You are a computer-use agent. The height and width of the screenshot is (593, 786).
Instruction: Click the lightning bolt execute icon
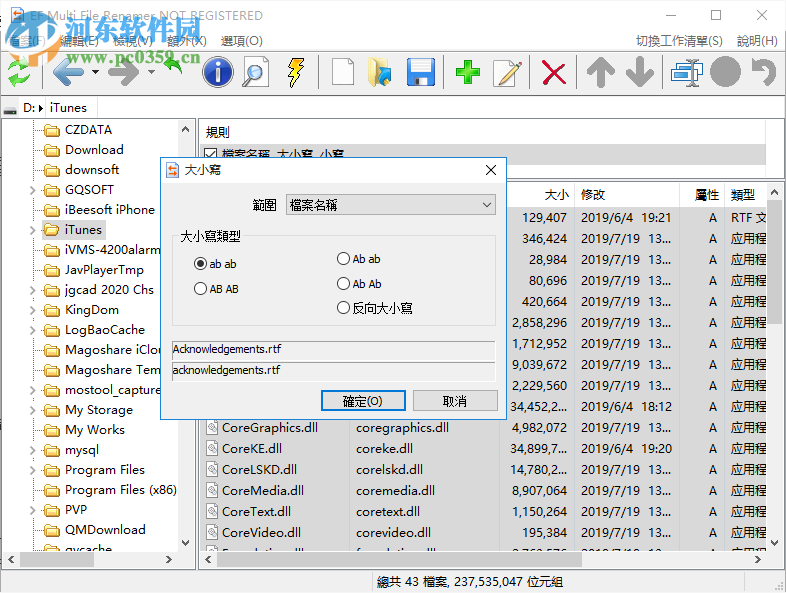296,72
